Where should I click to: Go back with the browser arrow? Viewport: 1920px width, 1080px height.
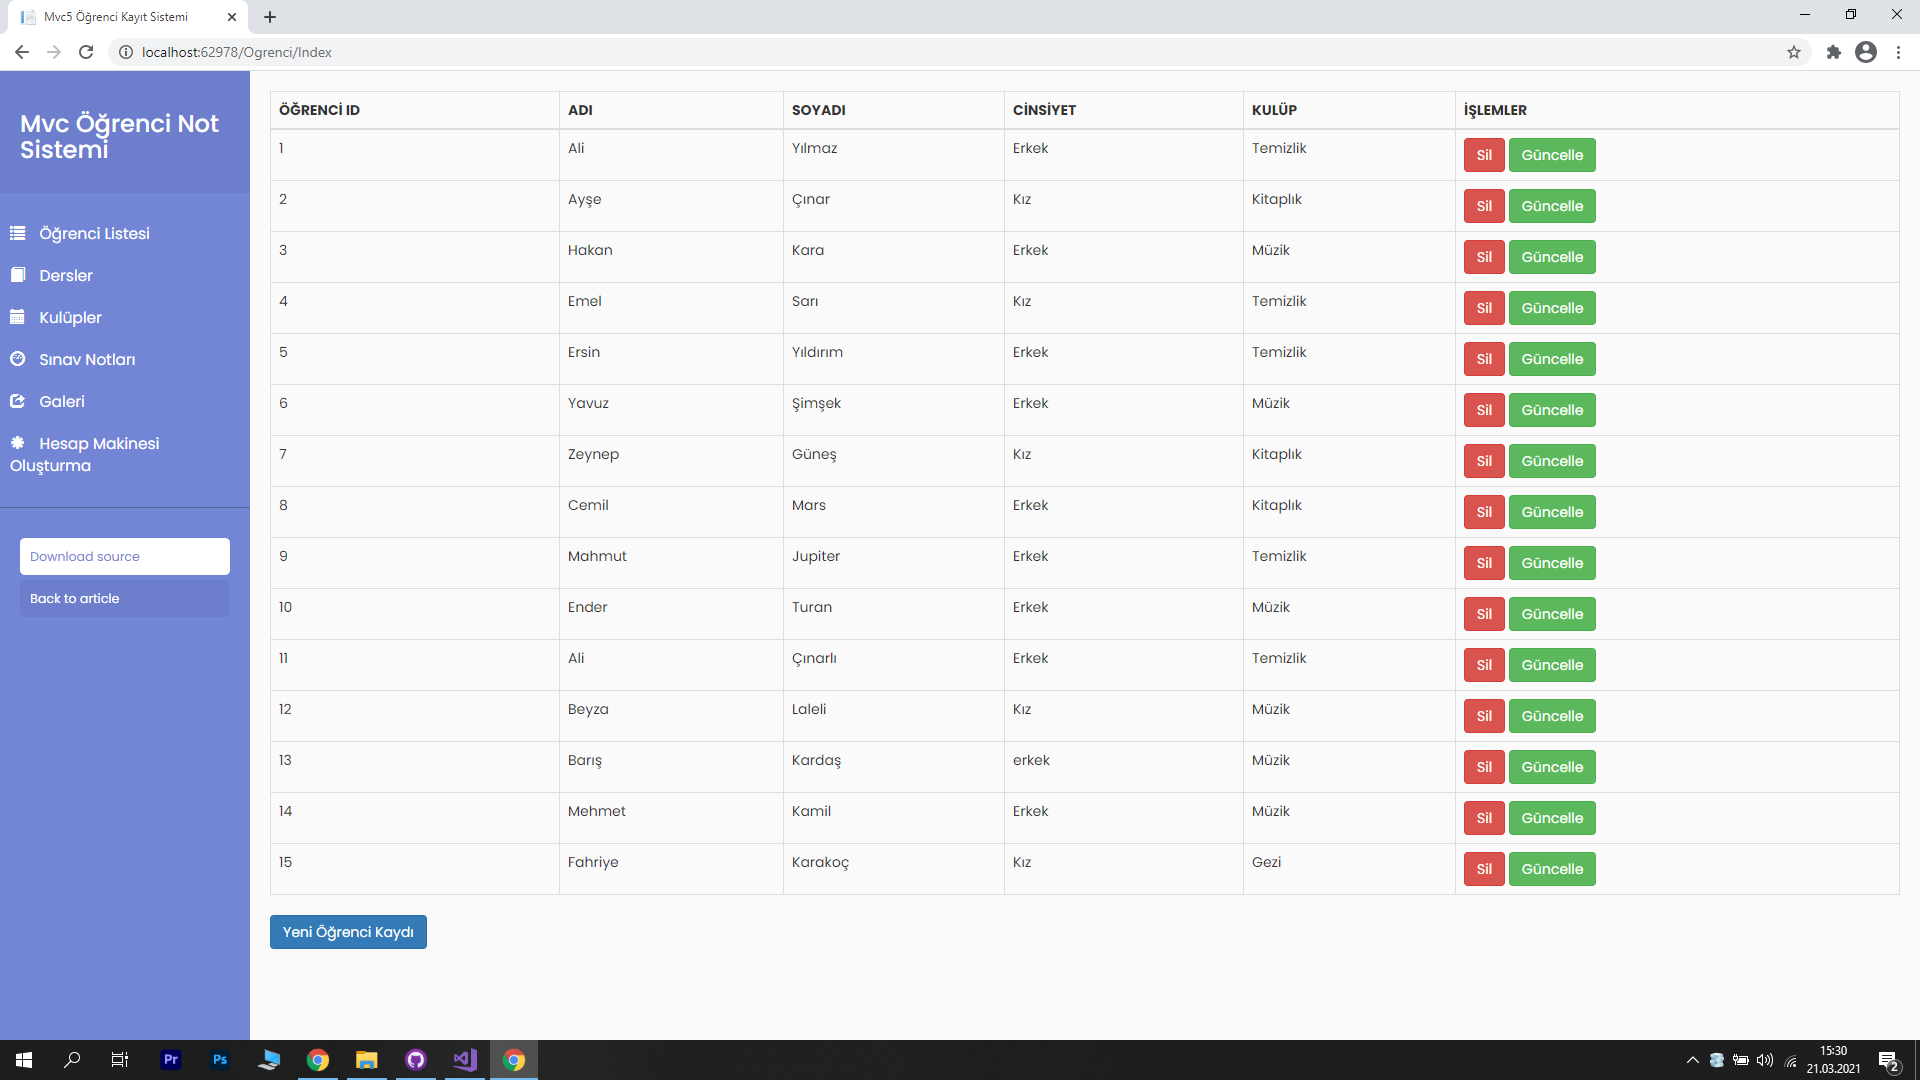pos(22,52)
